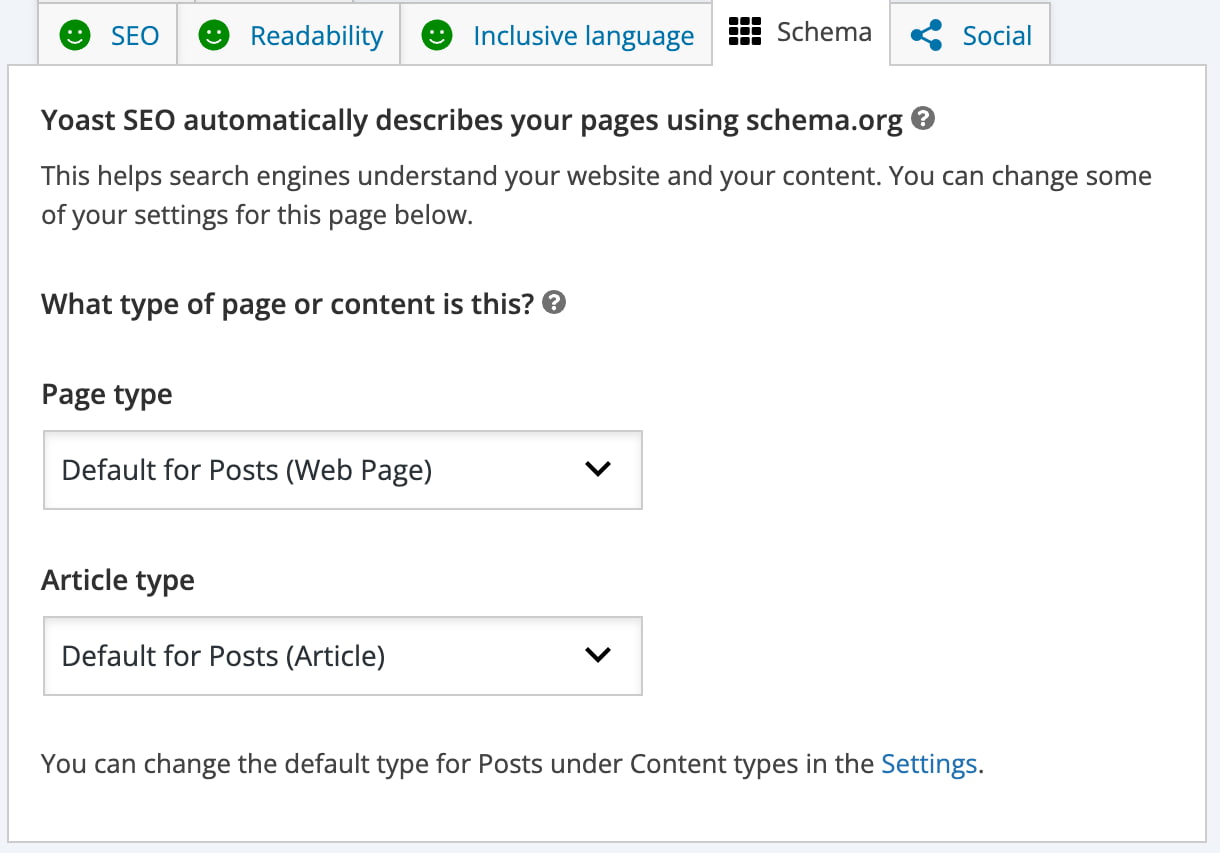Expand the chevron on Default for Posts (Article)

click(598, 655)
